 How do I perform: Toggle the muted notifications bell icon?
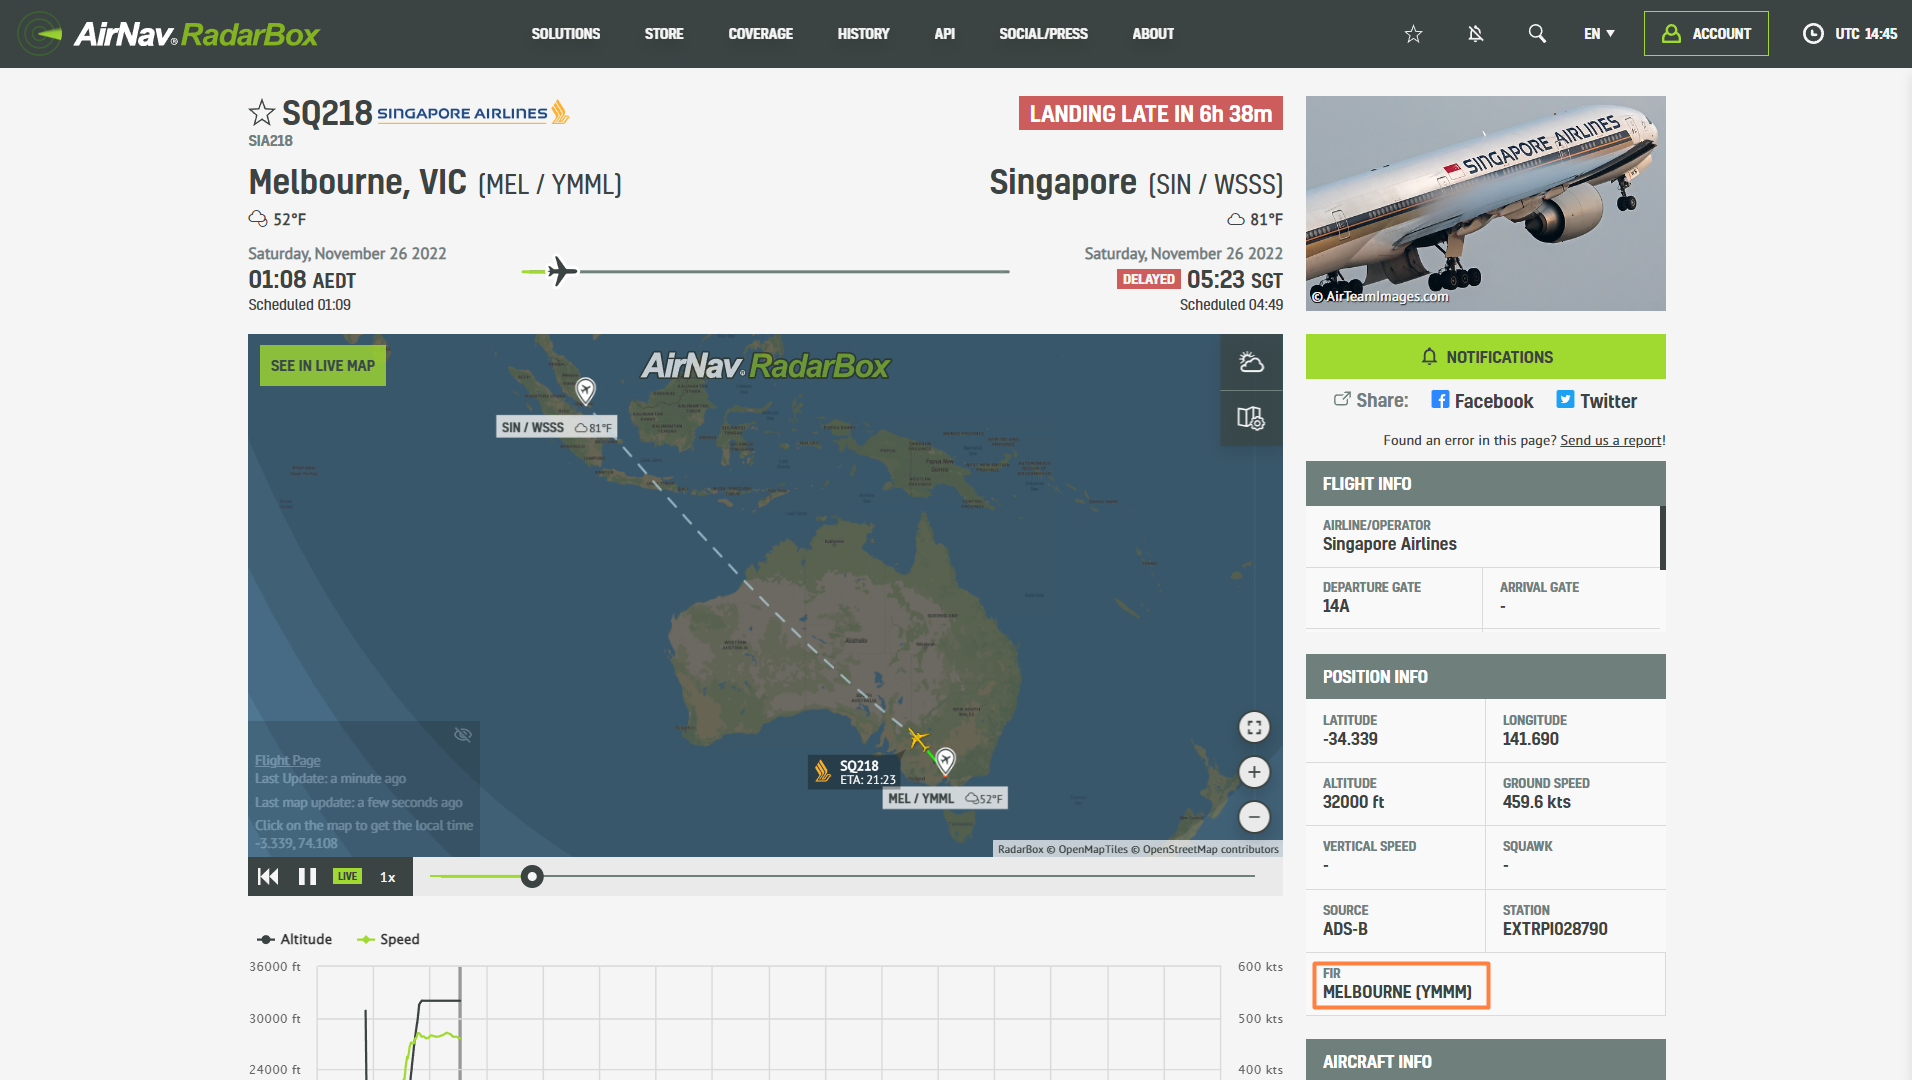coord(1475,34)
